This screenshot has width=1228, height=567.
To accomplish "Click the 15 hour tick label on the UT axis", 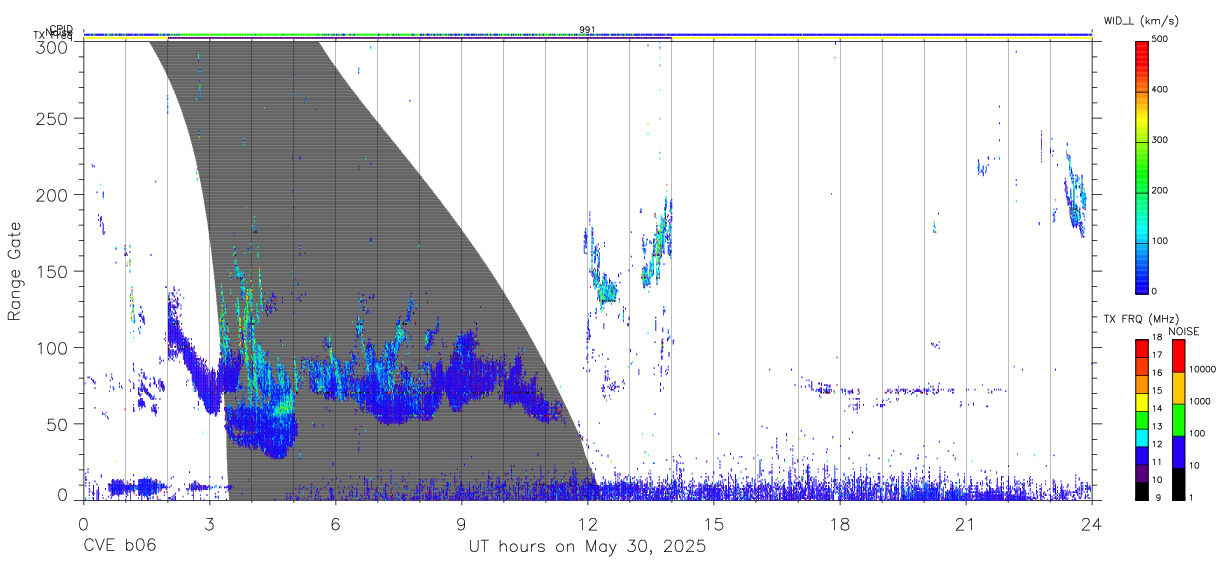I will [x=714, y=524].
